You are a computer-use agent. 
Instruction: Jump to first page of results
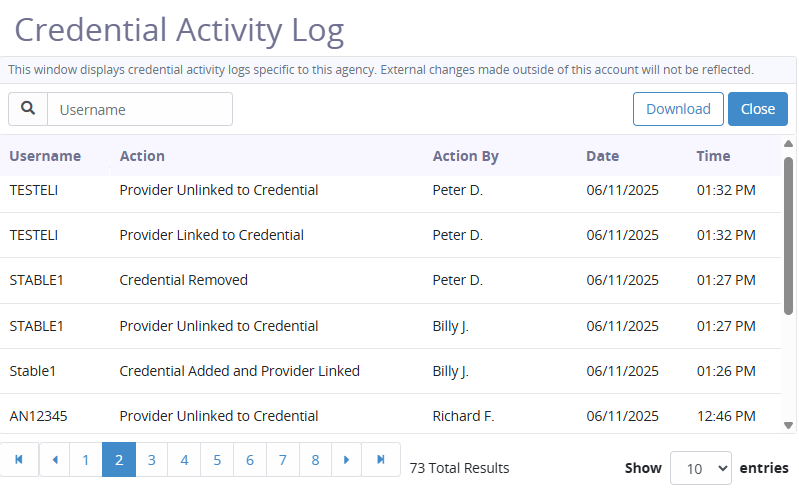19,460
